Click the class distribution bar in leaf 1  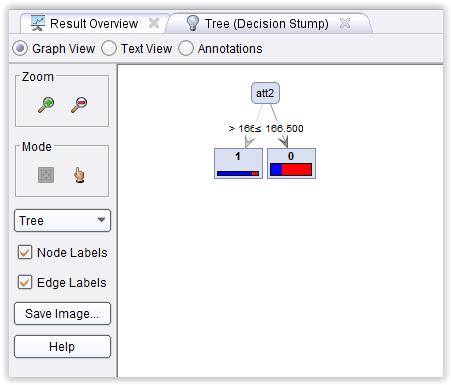point(238,173)
